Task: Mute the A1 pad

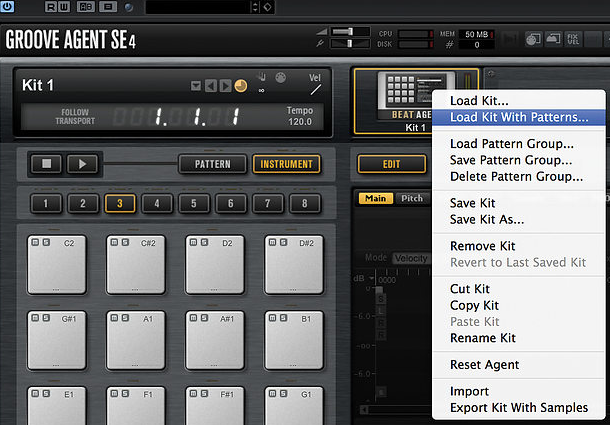Action: click(113, 318)
